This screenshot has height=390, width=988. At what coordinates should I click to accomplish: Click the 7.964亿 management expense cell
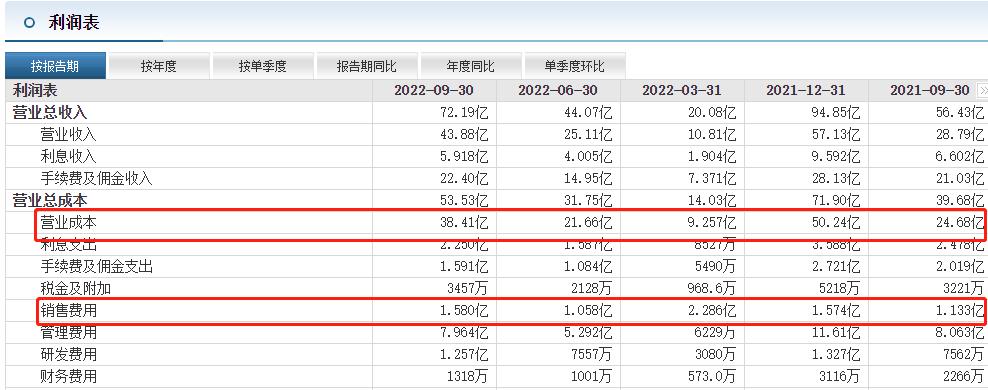(x=463, y=333)
